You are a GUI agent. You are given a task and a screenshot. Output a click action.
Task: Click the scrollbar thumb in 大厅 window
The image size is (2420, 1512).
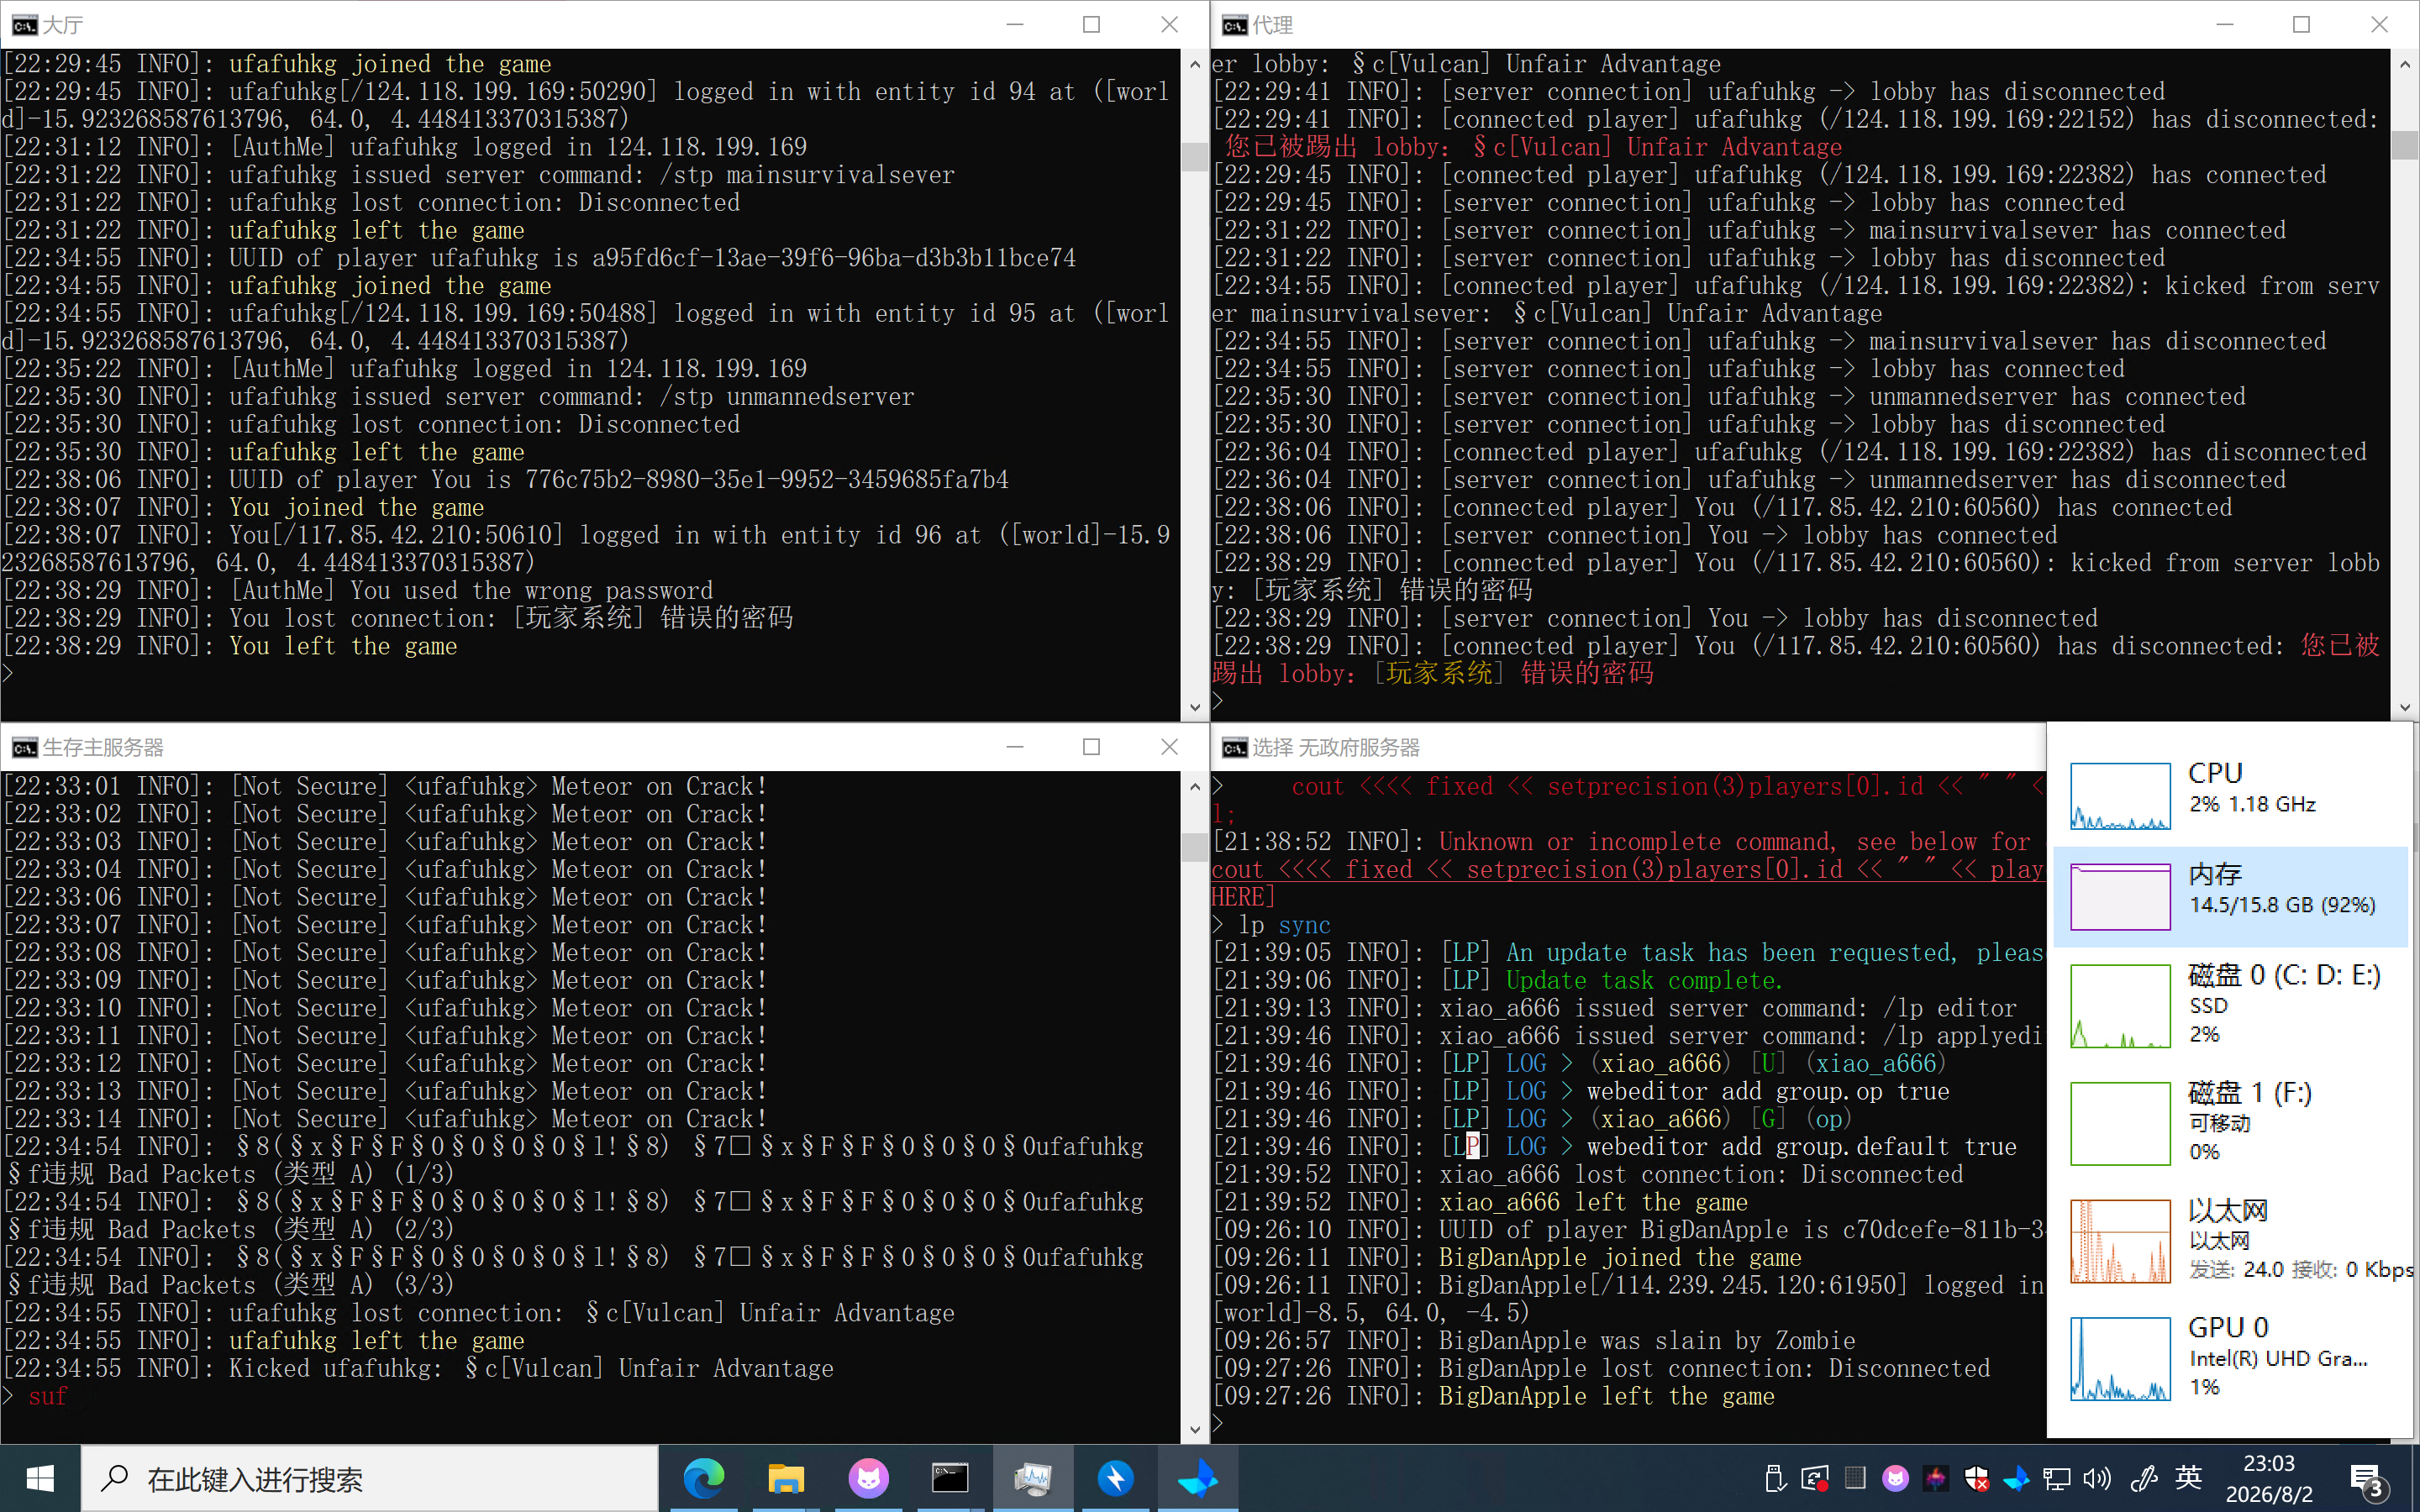point(1194,157)
